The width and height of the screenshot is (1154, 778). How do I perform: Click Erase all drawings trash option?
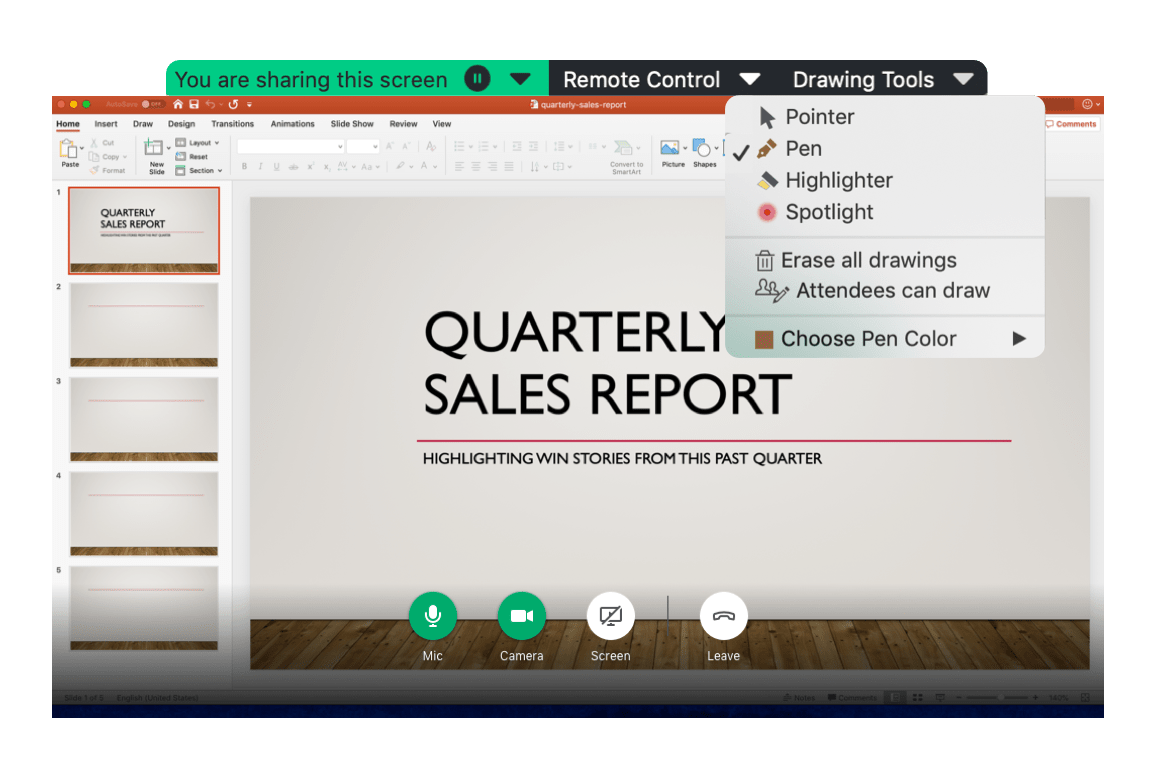(x=867, y=261)
